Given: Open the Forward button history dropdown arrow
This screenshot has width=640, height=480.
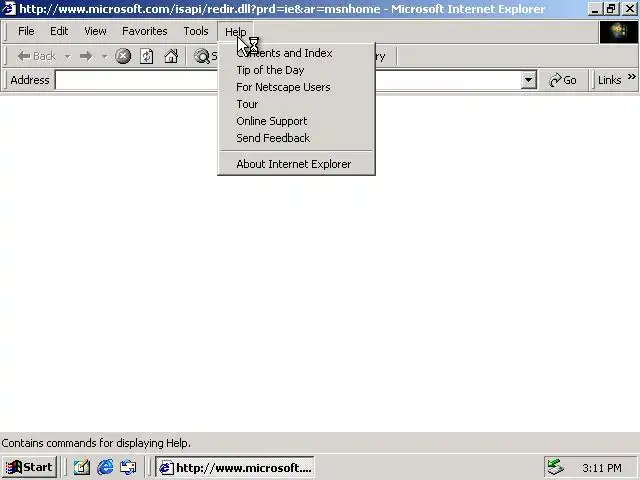Looking at the screenshot, I should coord(104,56).
